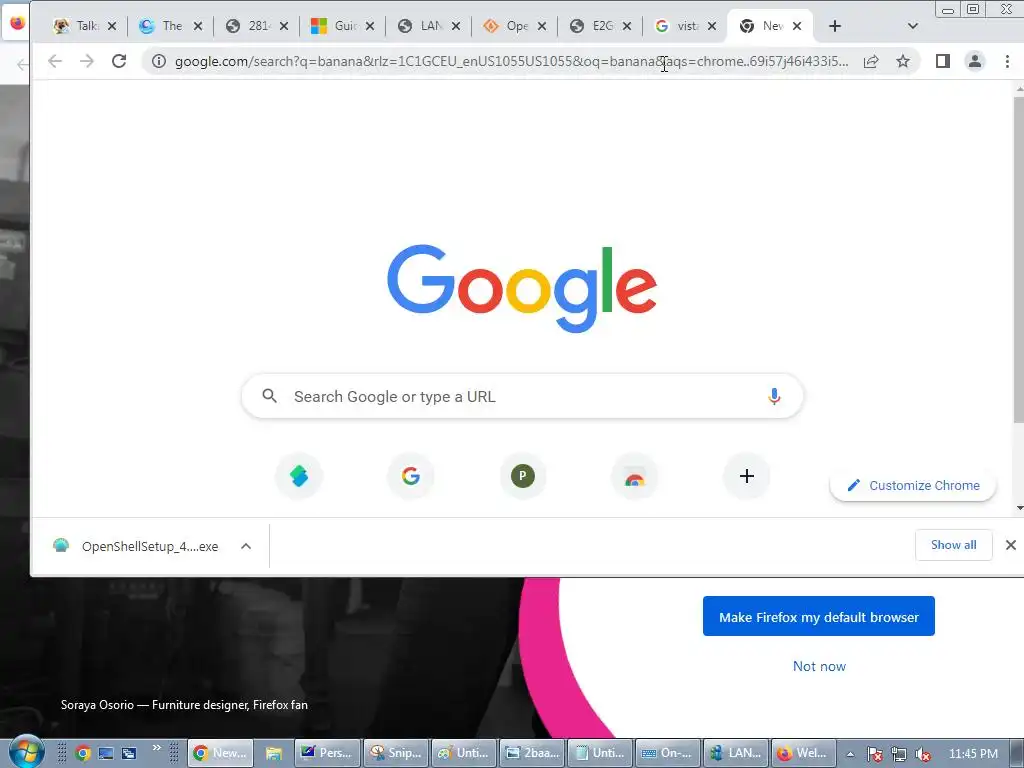This screenshot has width=1024, height=768.
Task: Switch to On-Screen Keyboard taskbar button
Action: 667,753
